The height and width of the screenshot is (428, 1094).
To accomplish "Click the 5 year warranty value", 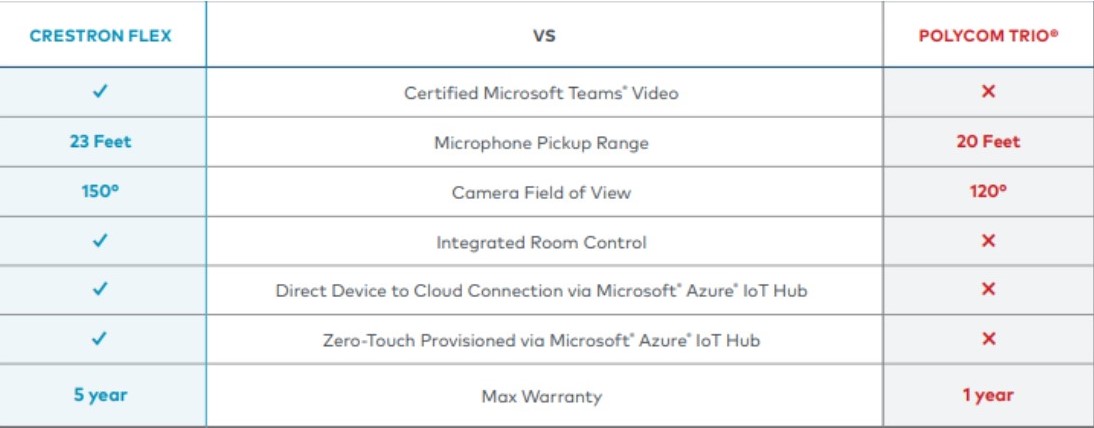I will point(100,395).
